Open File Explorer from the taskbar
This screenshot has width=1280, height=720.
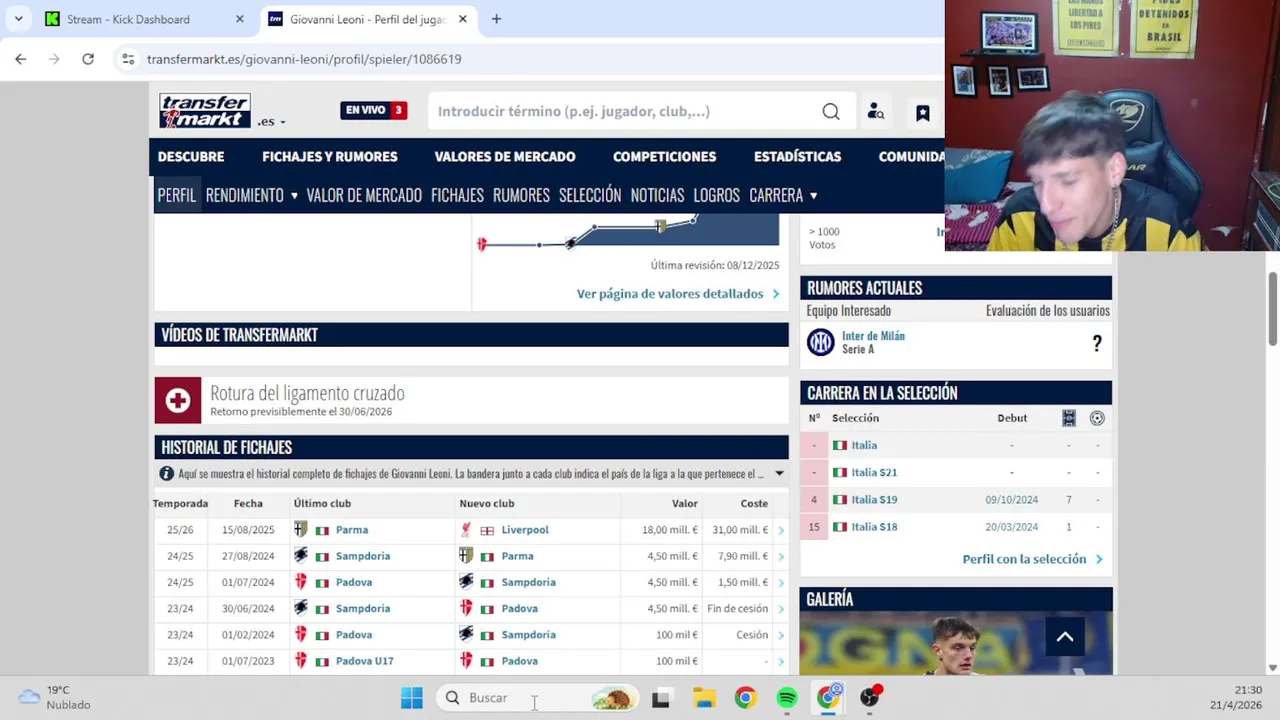point(704,698)
